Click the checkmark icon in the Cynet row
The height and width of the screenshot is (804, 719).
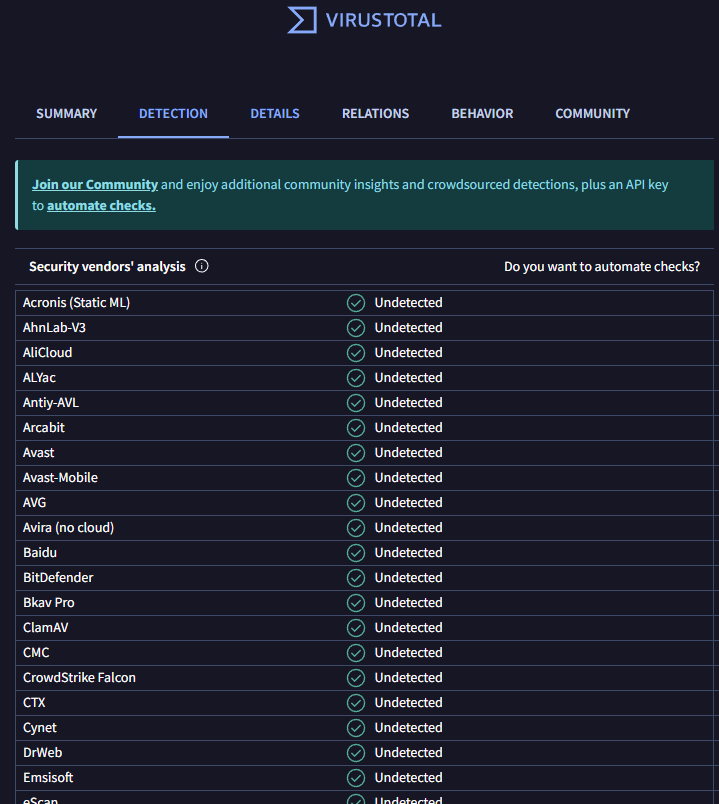point(356,728)
